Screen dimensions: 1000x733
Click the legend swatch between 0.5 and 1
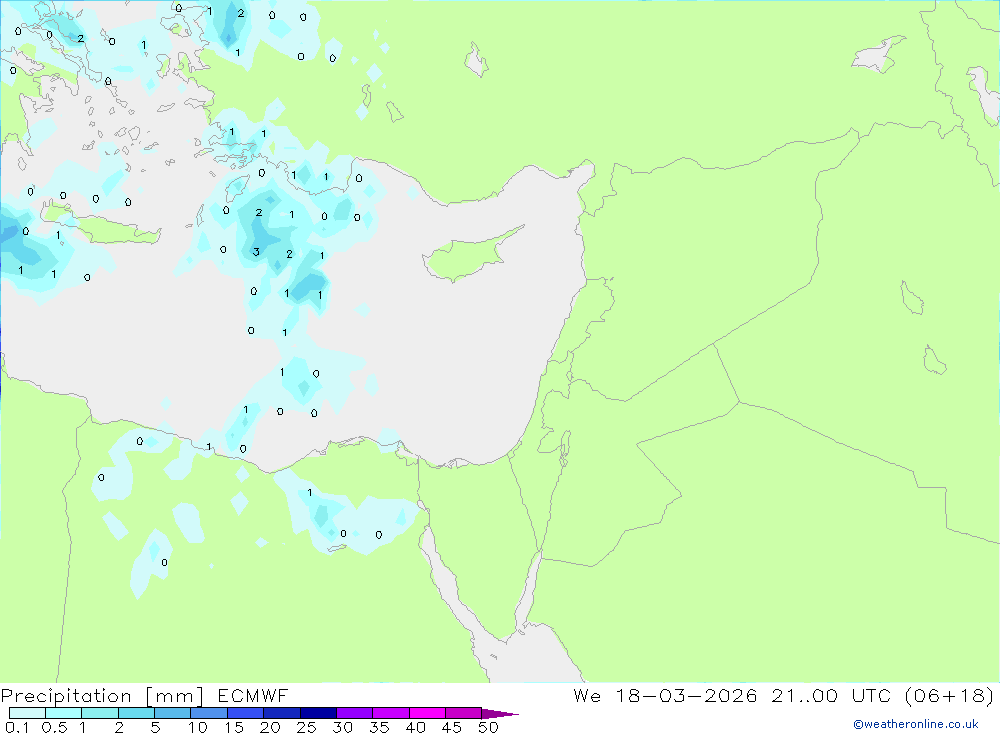tap(64, 713)
